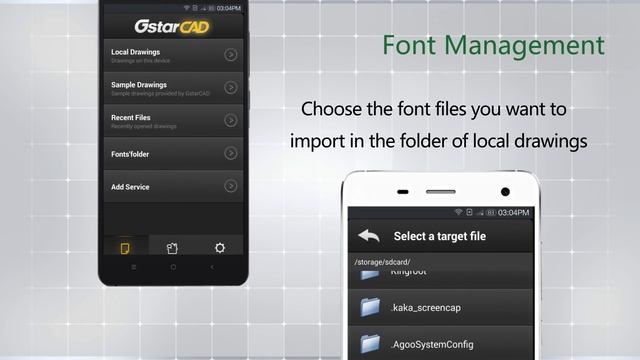Tap 03:04PM clock on black phone
The height and width of the screenshot is (360, 640).
(x=229, y=8)
